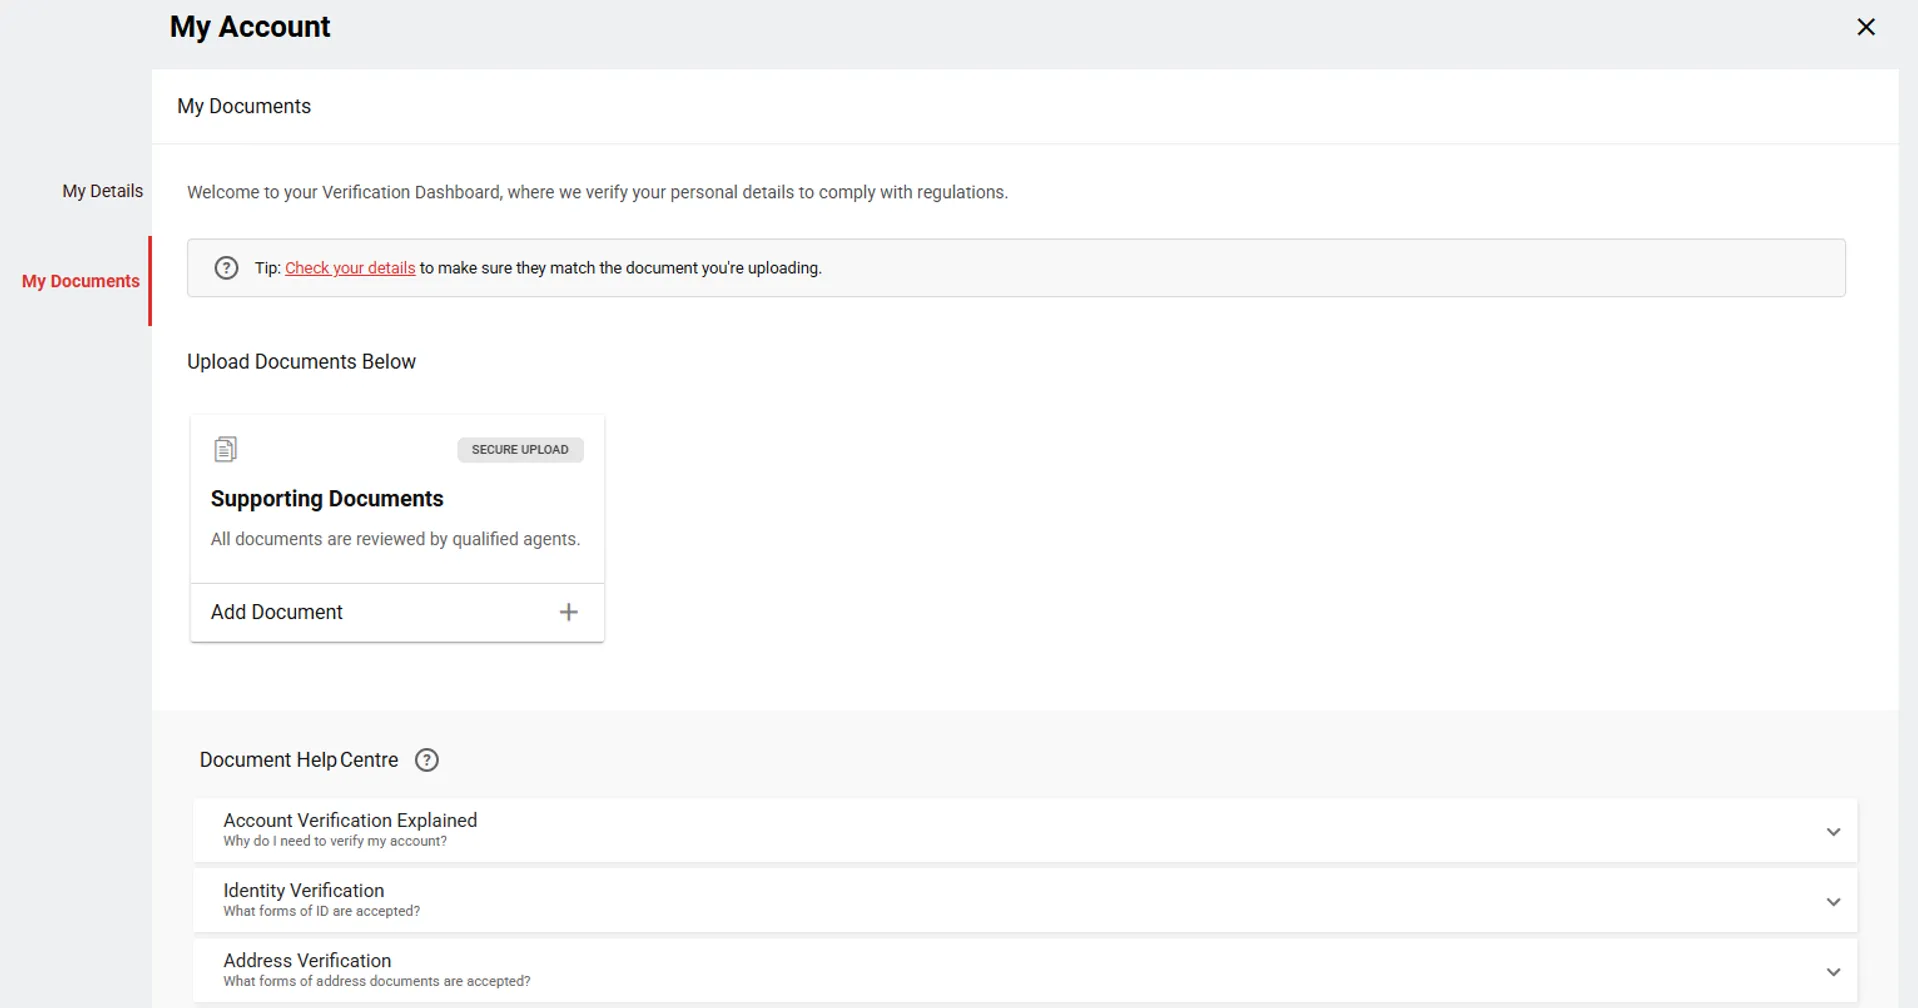The image size is (1918, 1008).
Task: Open the 'Identity Verification' help title
Action: tap(303, 890)
